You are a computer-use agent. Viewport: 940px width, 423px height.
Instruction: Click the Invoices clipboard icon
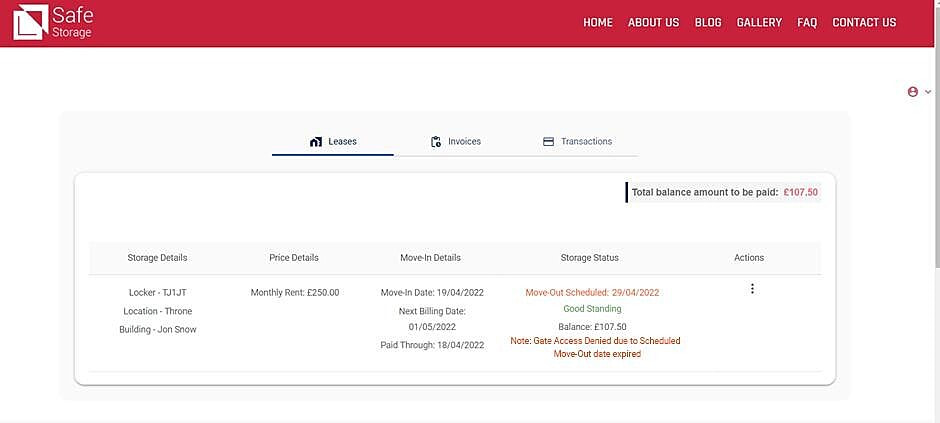coord(436,142)
